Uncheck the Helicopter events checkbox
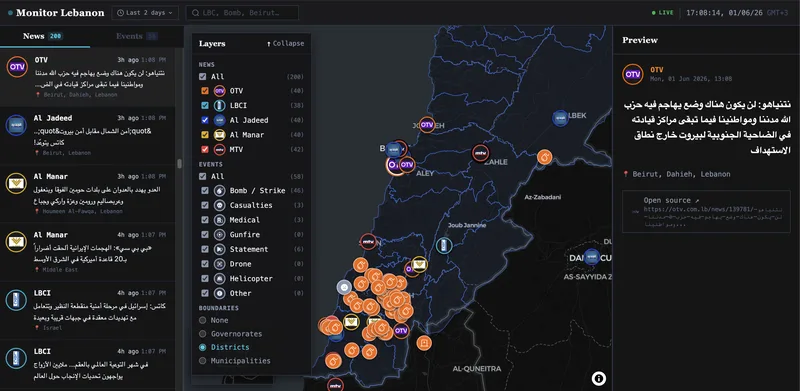Viewport: 800px width, 391px height. tap(205, 279)
